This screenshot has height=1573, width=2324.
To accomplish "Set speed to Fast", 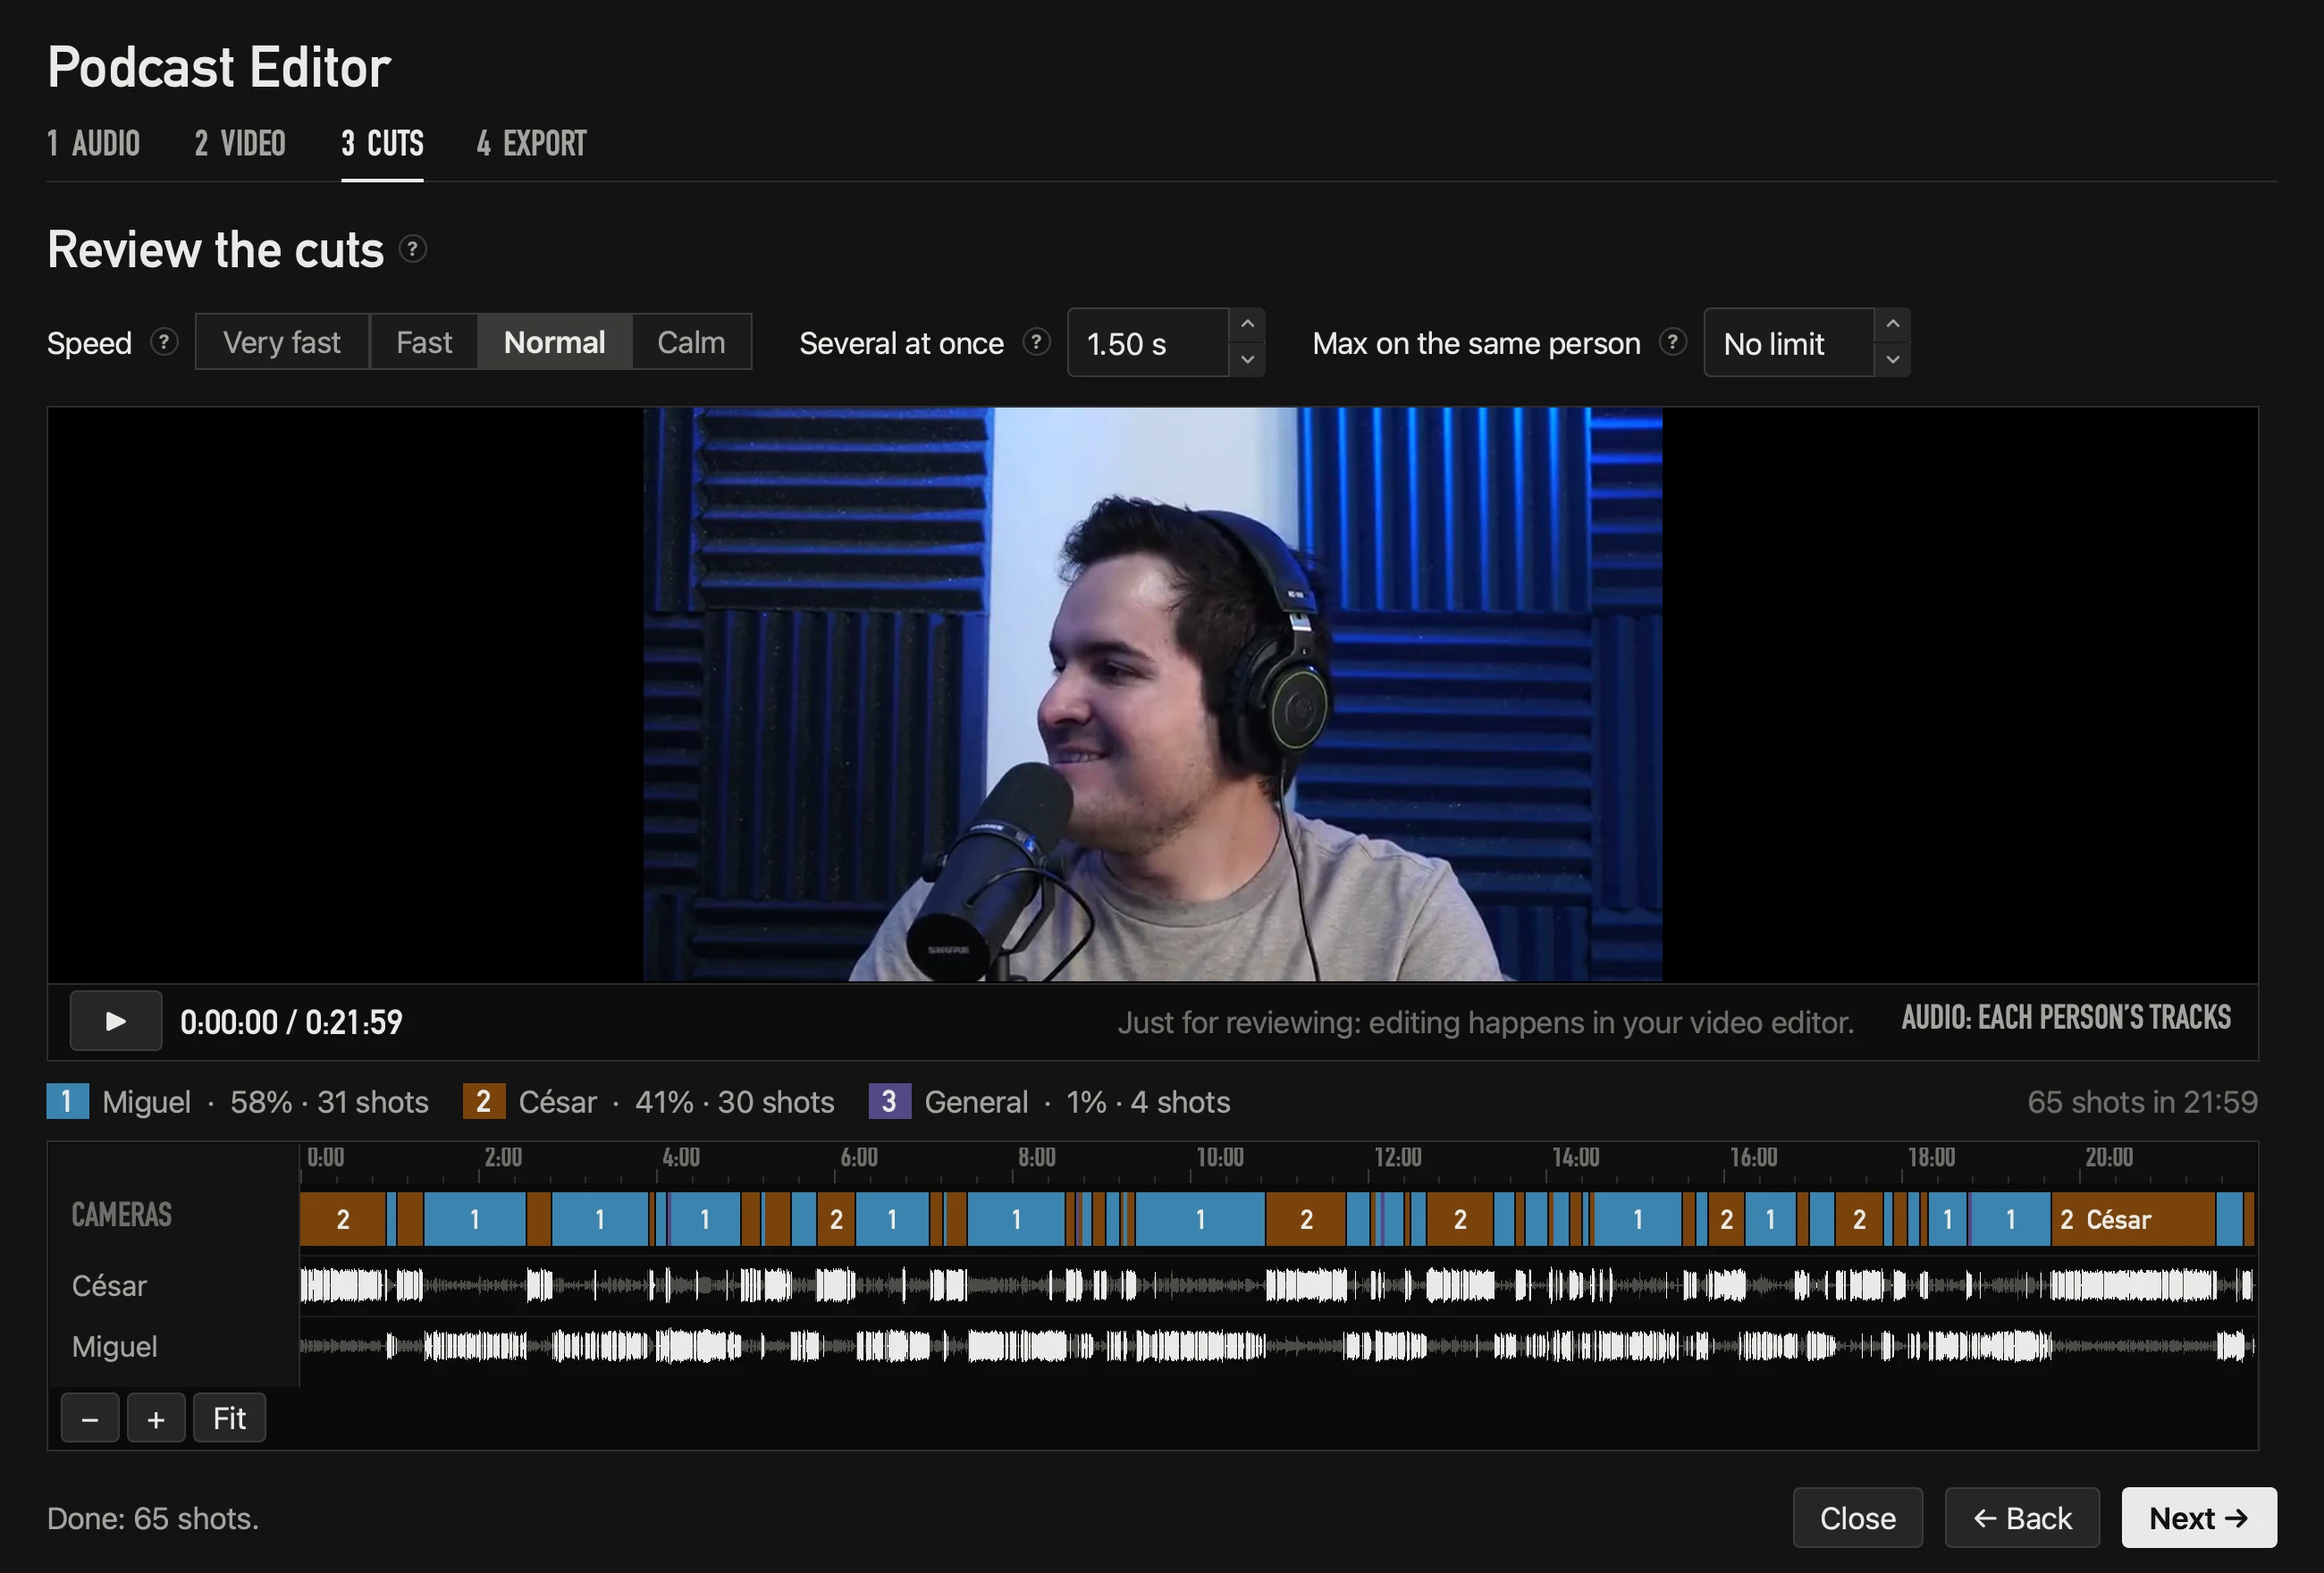I will pyautogui.click(x=424, y=342).
